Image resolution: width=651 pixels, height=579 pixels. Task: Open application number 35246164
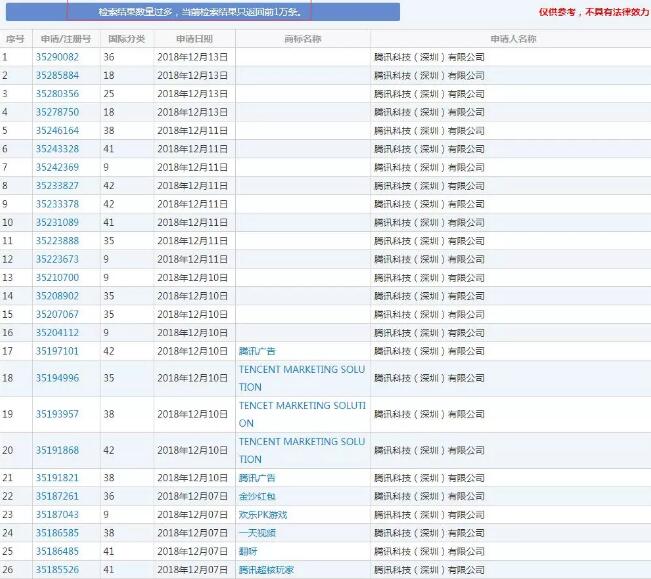(x=57, y=130)
